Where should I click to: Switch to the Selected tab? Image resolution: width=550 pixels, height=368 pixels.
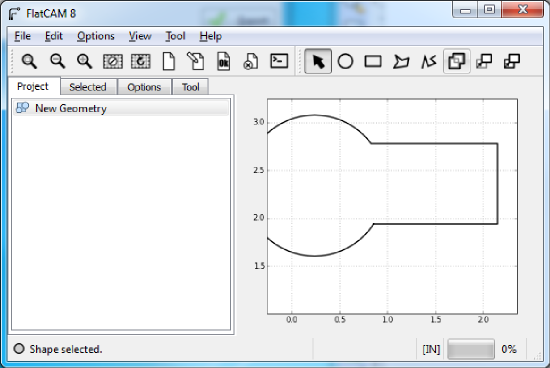[88, 87]
